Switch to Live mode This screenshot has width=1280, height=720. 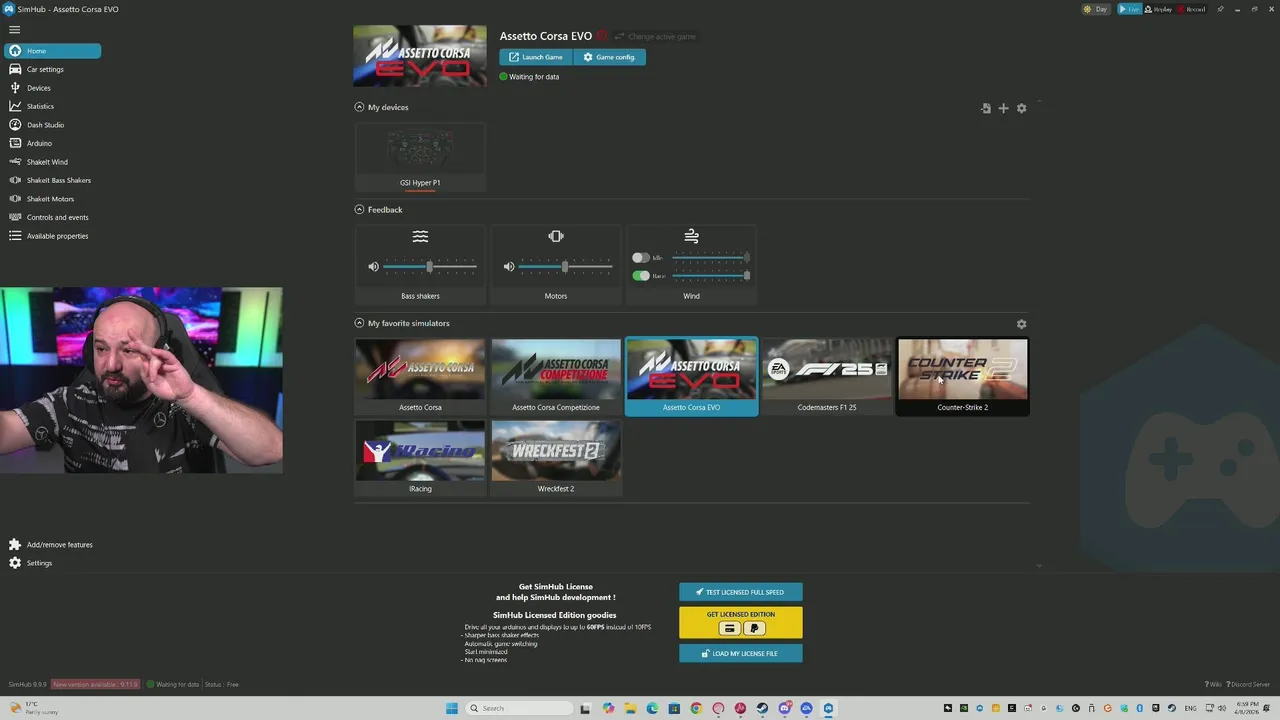point(1129,9)
